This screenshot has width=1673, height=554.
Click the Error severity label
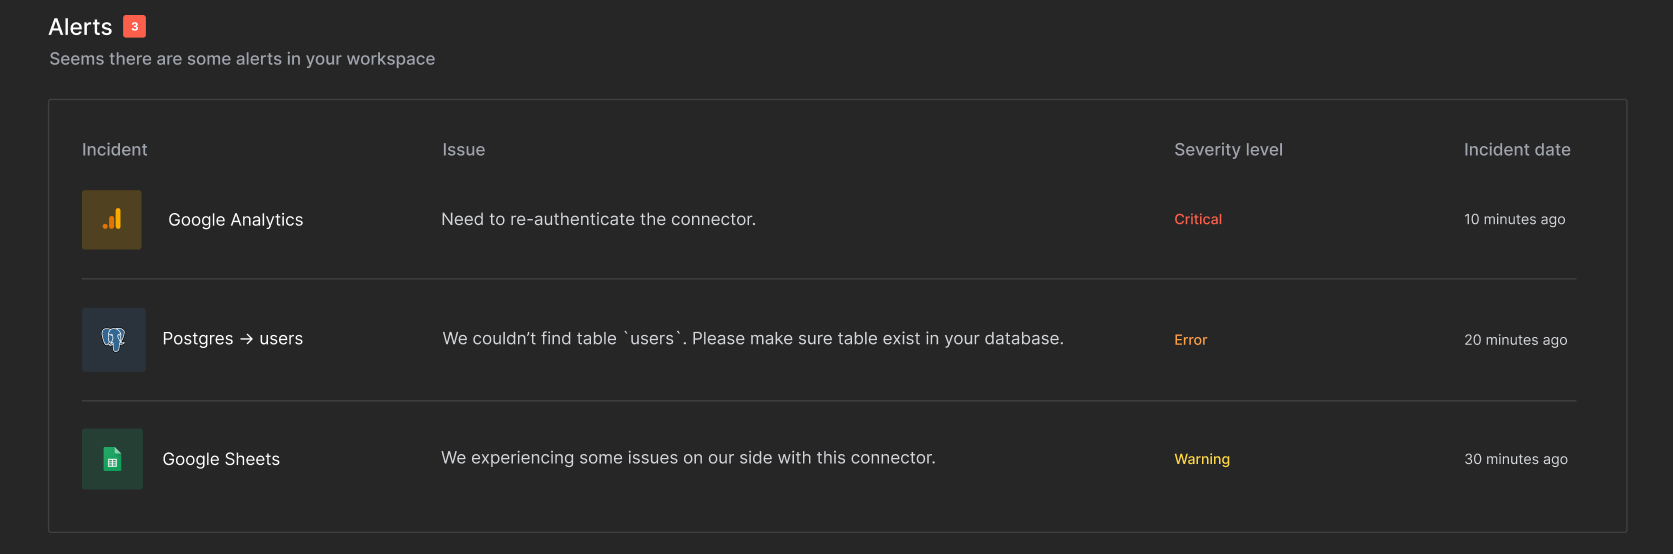1190,340
